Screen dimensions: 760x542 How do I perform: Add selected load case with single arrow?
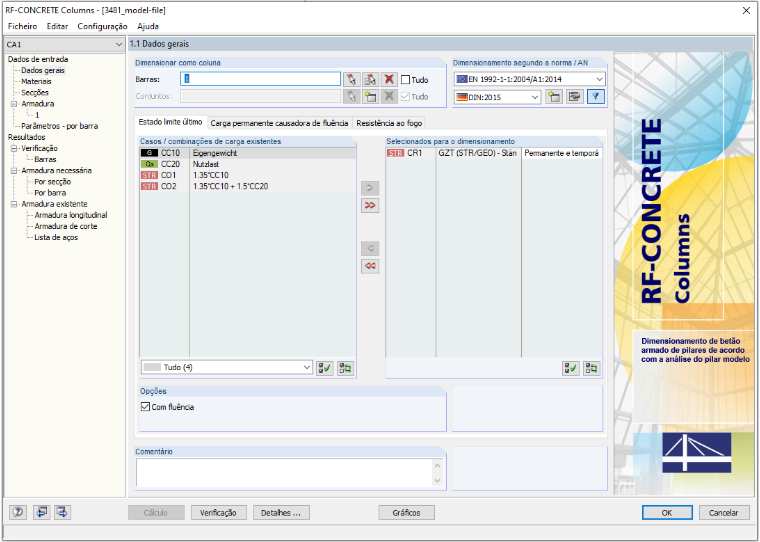point(370,188)
